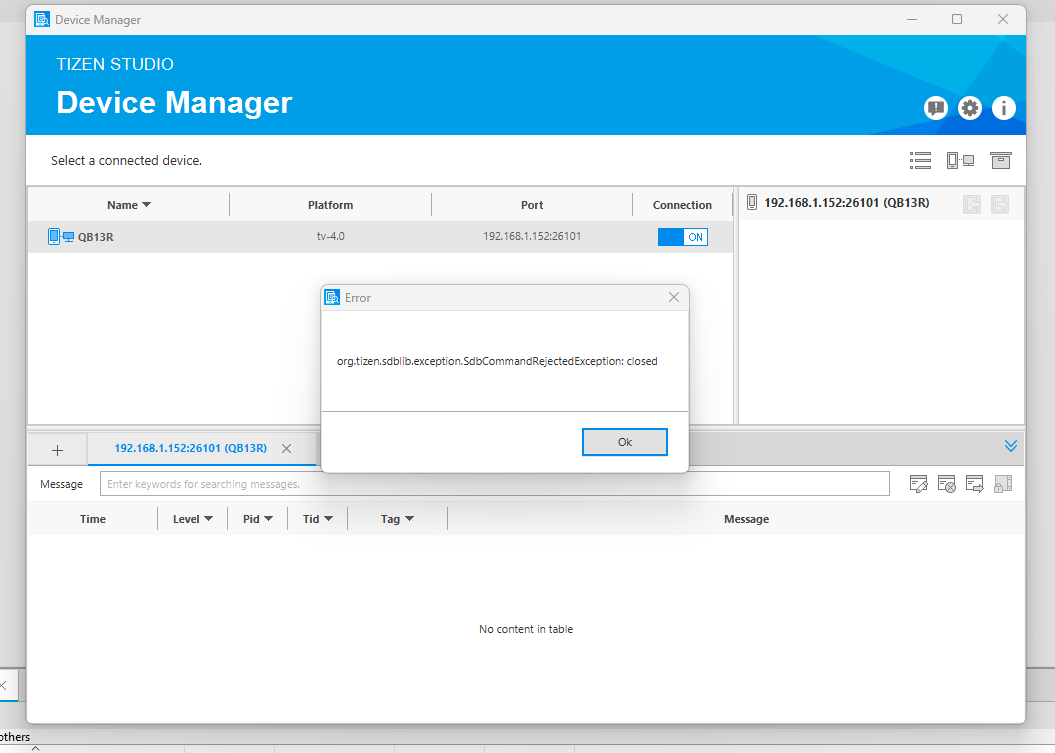Open the info about icon
The width and height of the screenshot is (1055, 753).
(x=1003, y=108)
